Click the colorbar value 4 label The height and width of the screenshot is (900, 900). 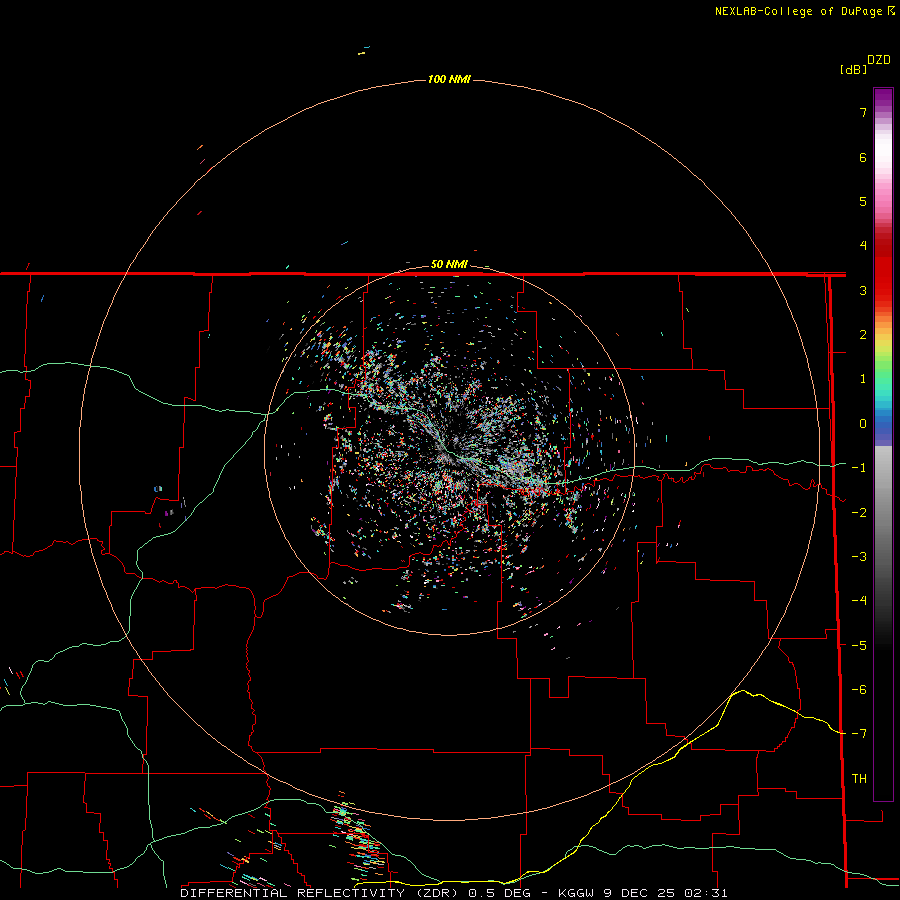863,246
